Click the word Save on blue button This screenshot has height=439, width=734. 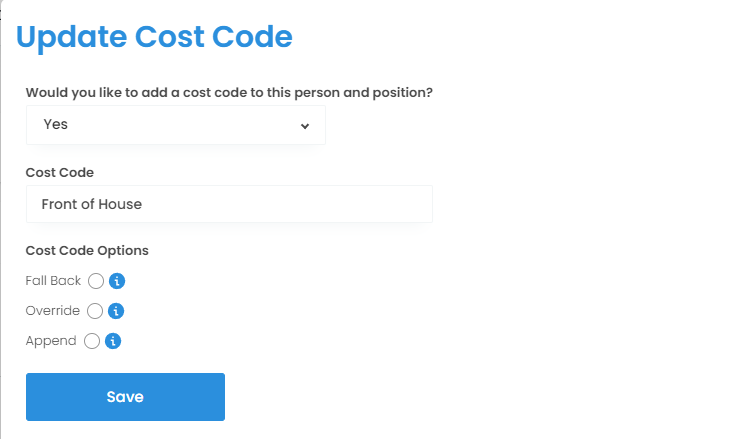pos(125,397)
